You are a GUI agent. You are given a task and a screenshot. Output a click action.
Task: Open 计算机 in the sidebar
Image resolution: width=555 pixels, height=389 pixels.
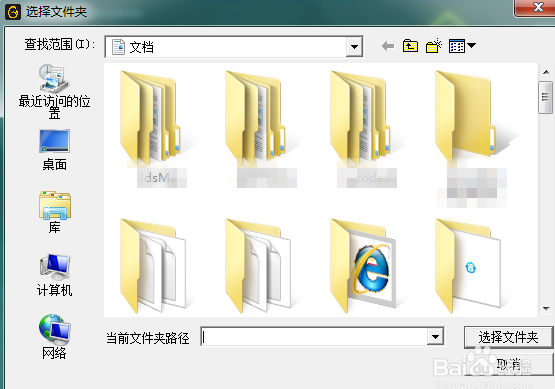click(54, 275)
